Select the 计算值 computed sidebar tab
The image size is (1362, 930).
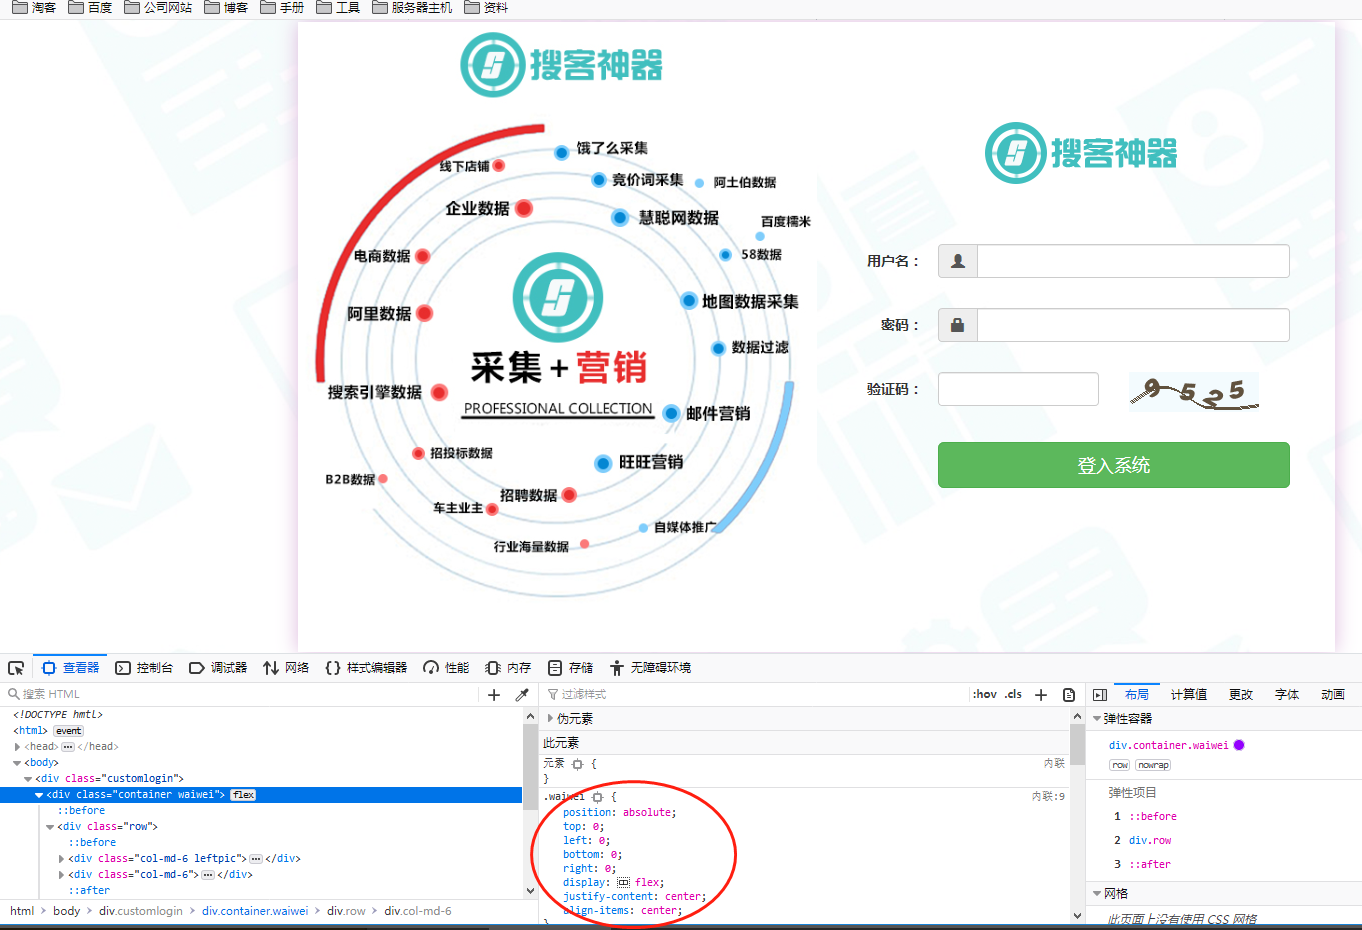[x=1189, y=694]
